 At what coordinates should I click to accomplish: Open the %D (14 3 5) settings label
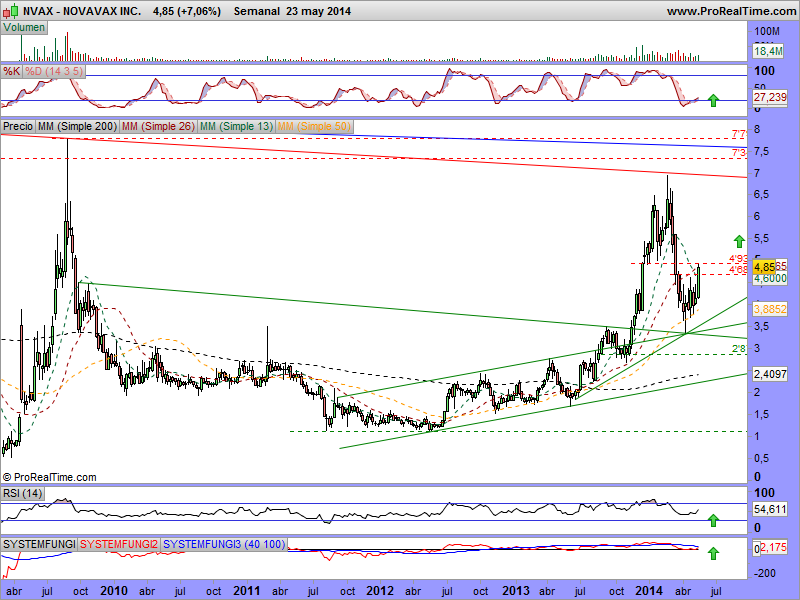[x=54, y=71]
